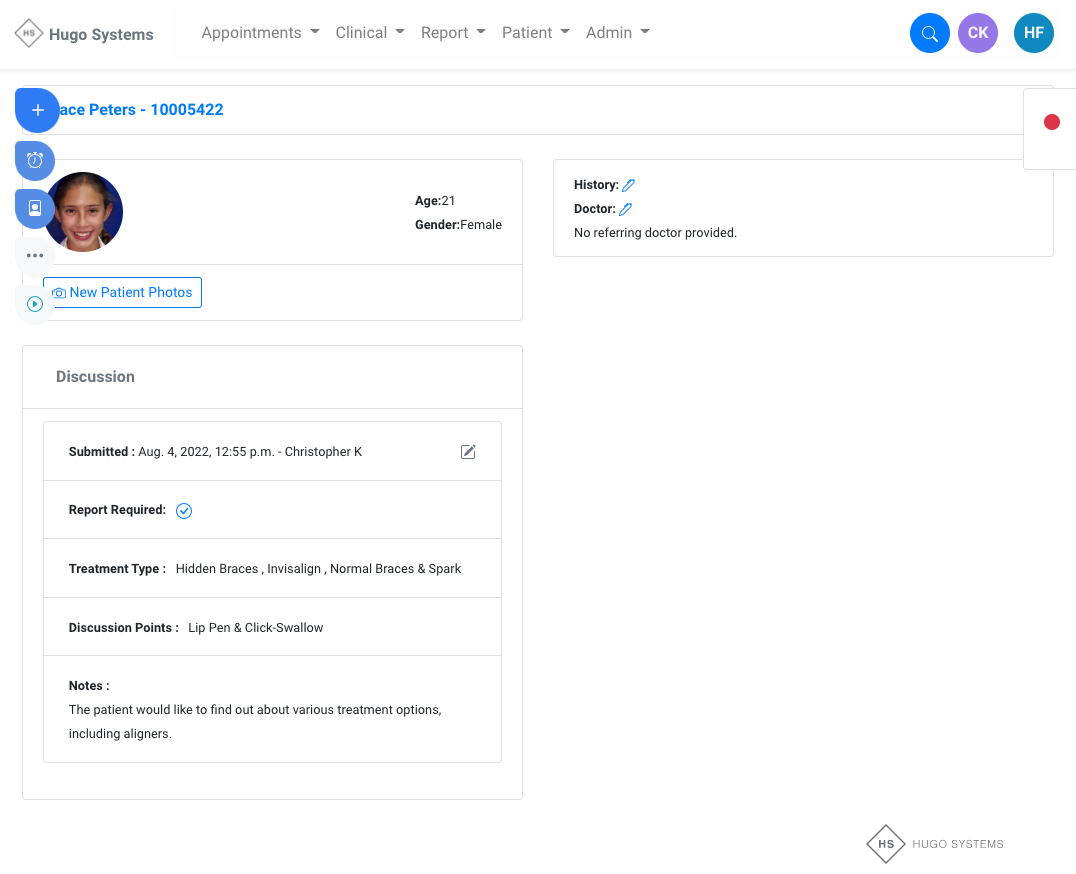Click the red record indicator dot
The height and width of the screenshot is (874, 1076).
1051,122
